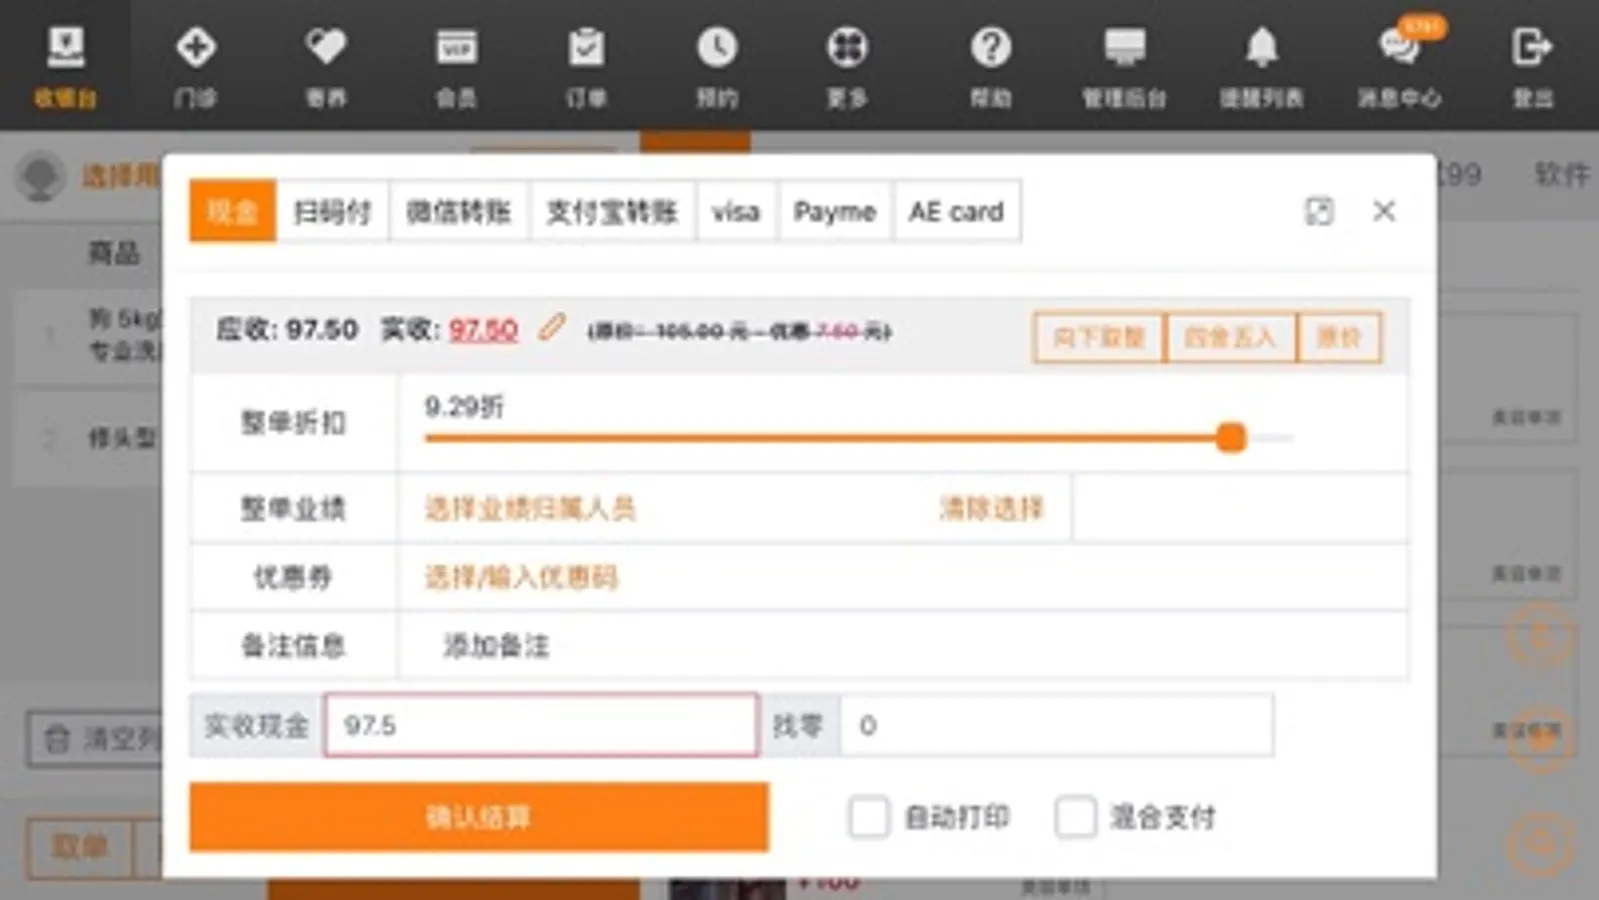Switch to the 微信转账 payment tab
The image size is (1599, 900).
459,211
